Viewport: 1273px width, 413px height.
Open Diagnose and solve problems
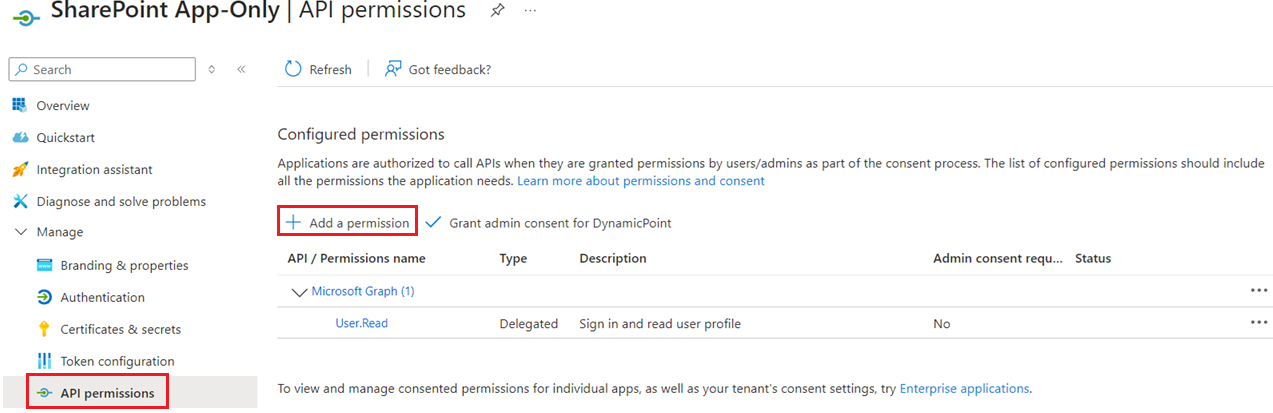(x=120, y=202)
